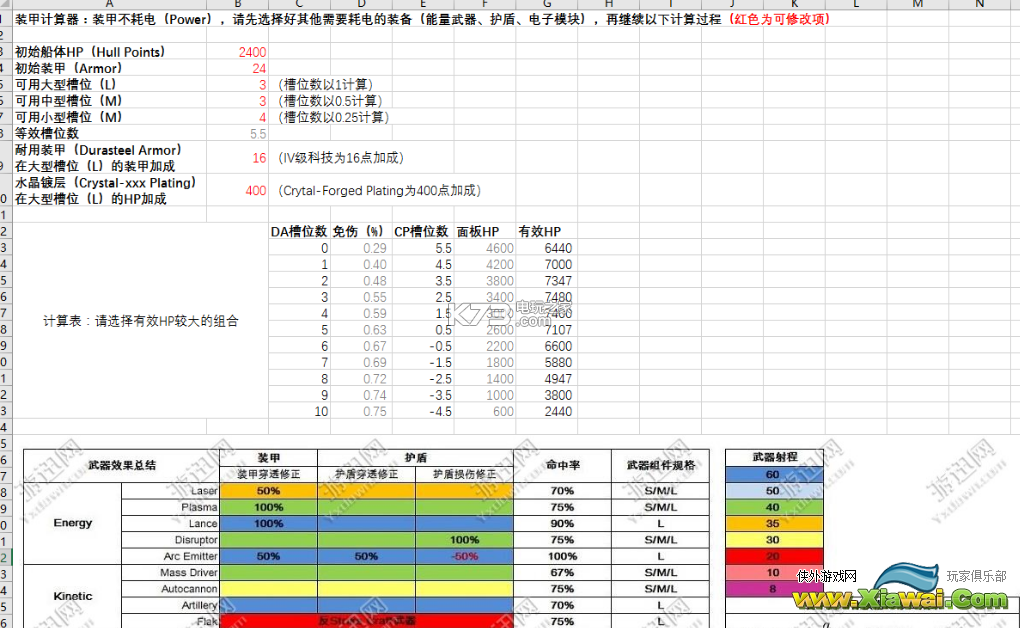
Task: Click the Energy category cell
Action: (x=73, y=523)
